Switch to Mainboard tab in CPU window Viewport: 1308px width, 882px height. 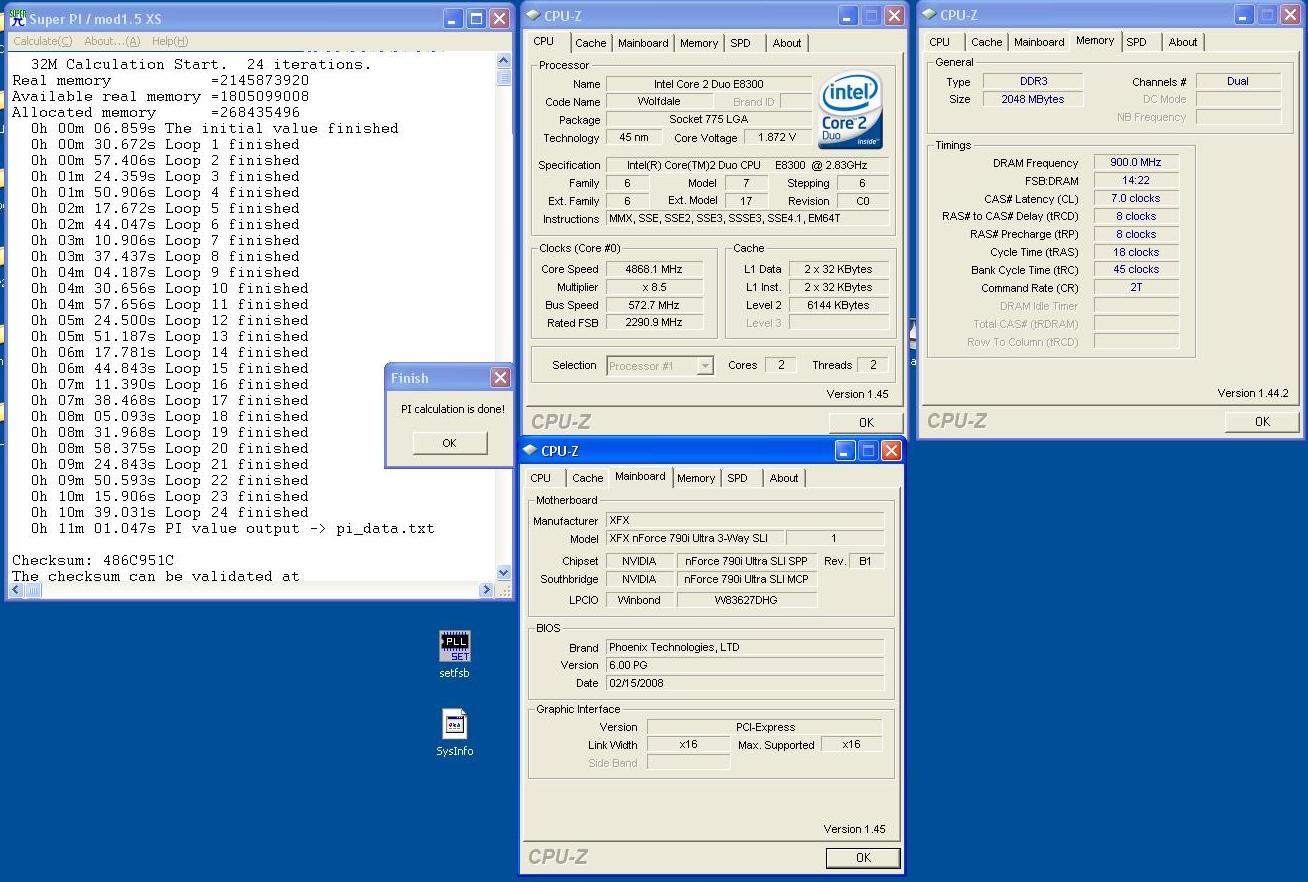(x=643, y=43)
